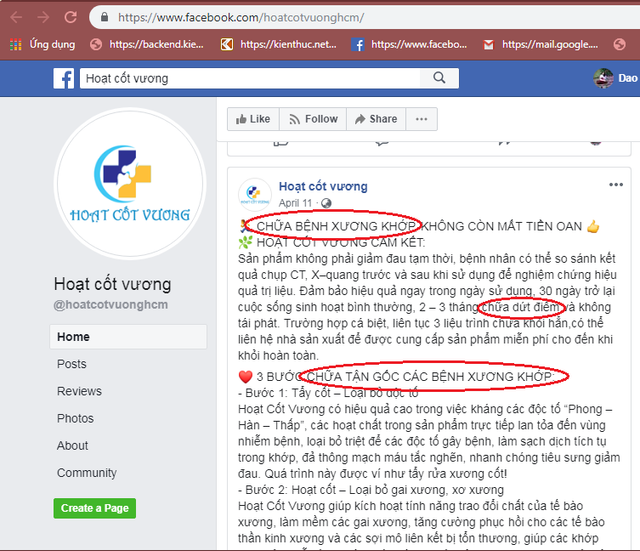Click the text "HOẠT CỐT VƯƠNG CAM KẾT:"

click(x=340, y=242)
